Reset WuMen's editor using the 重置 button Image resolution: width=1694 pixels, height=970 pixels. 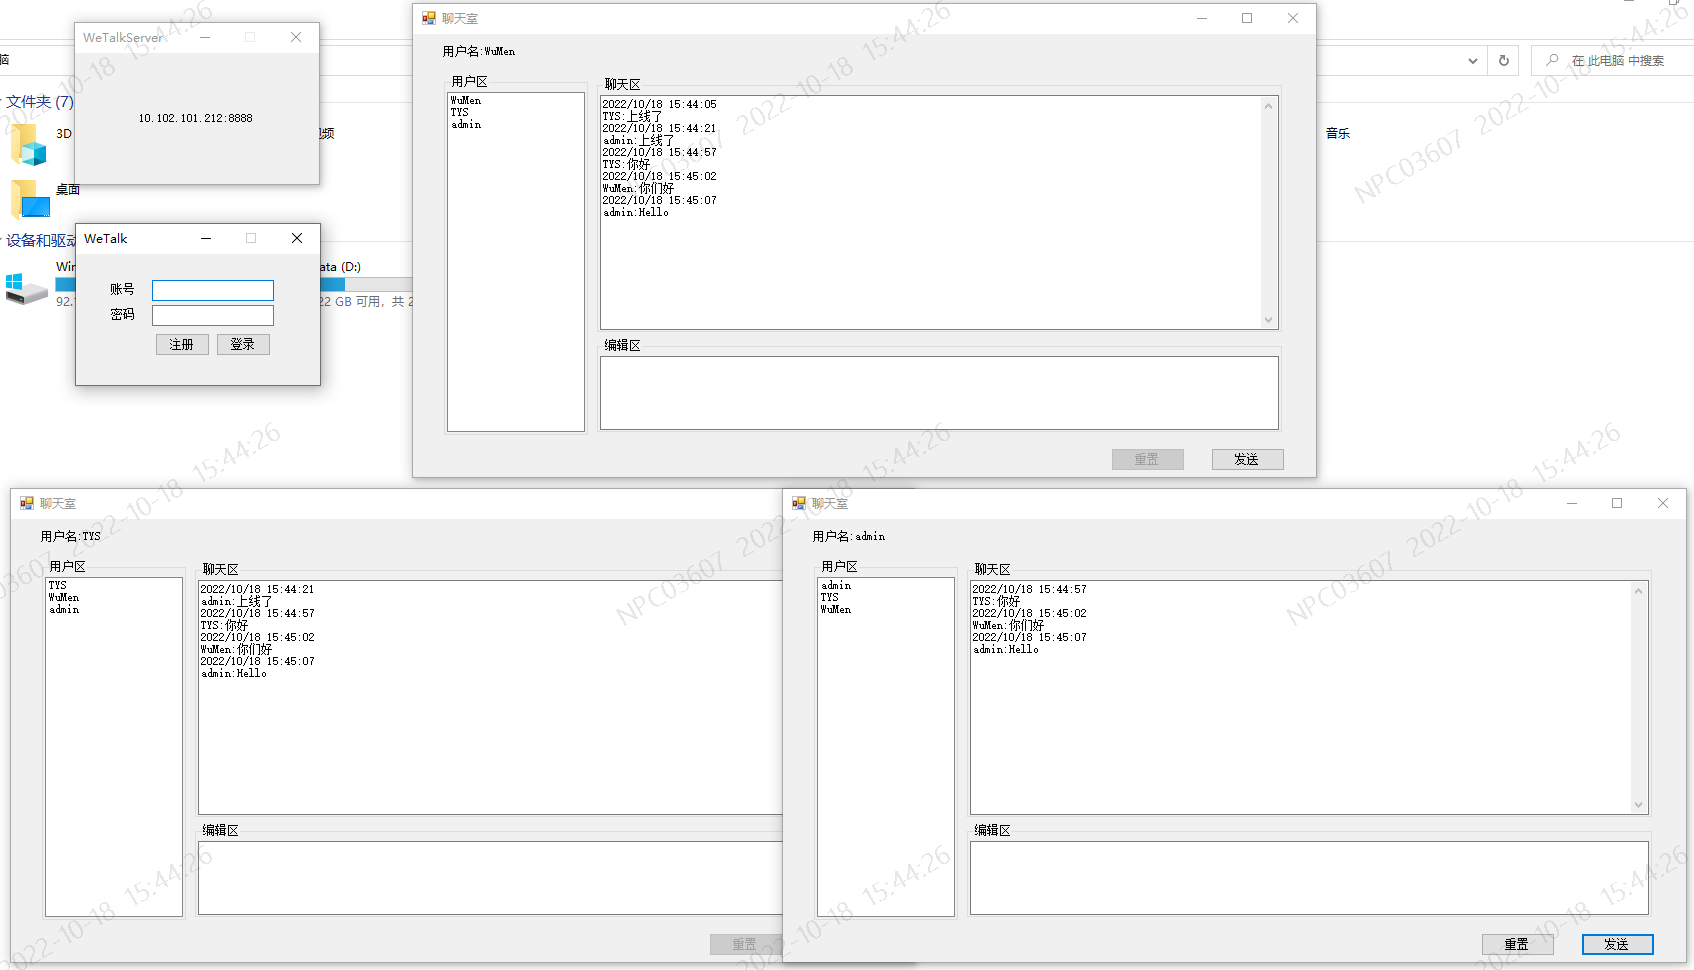point(1147,459)
